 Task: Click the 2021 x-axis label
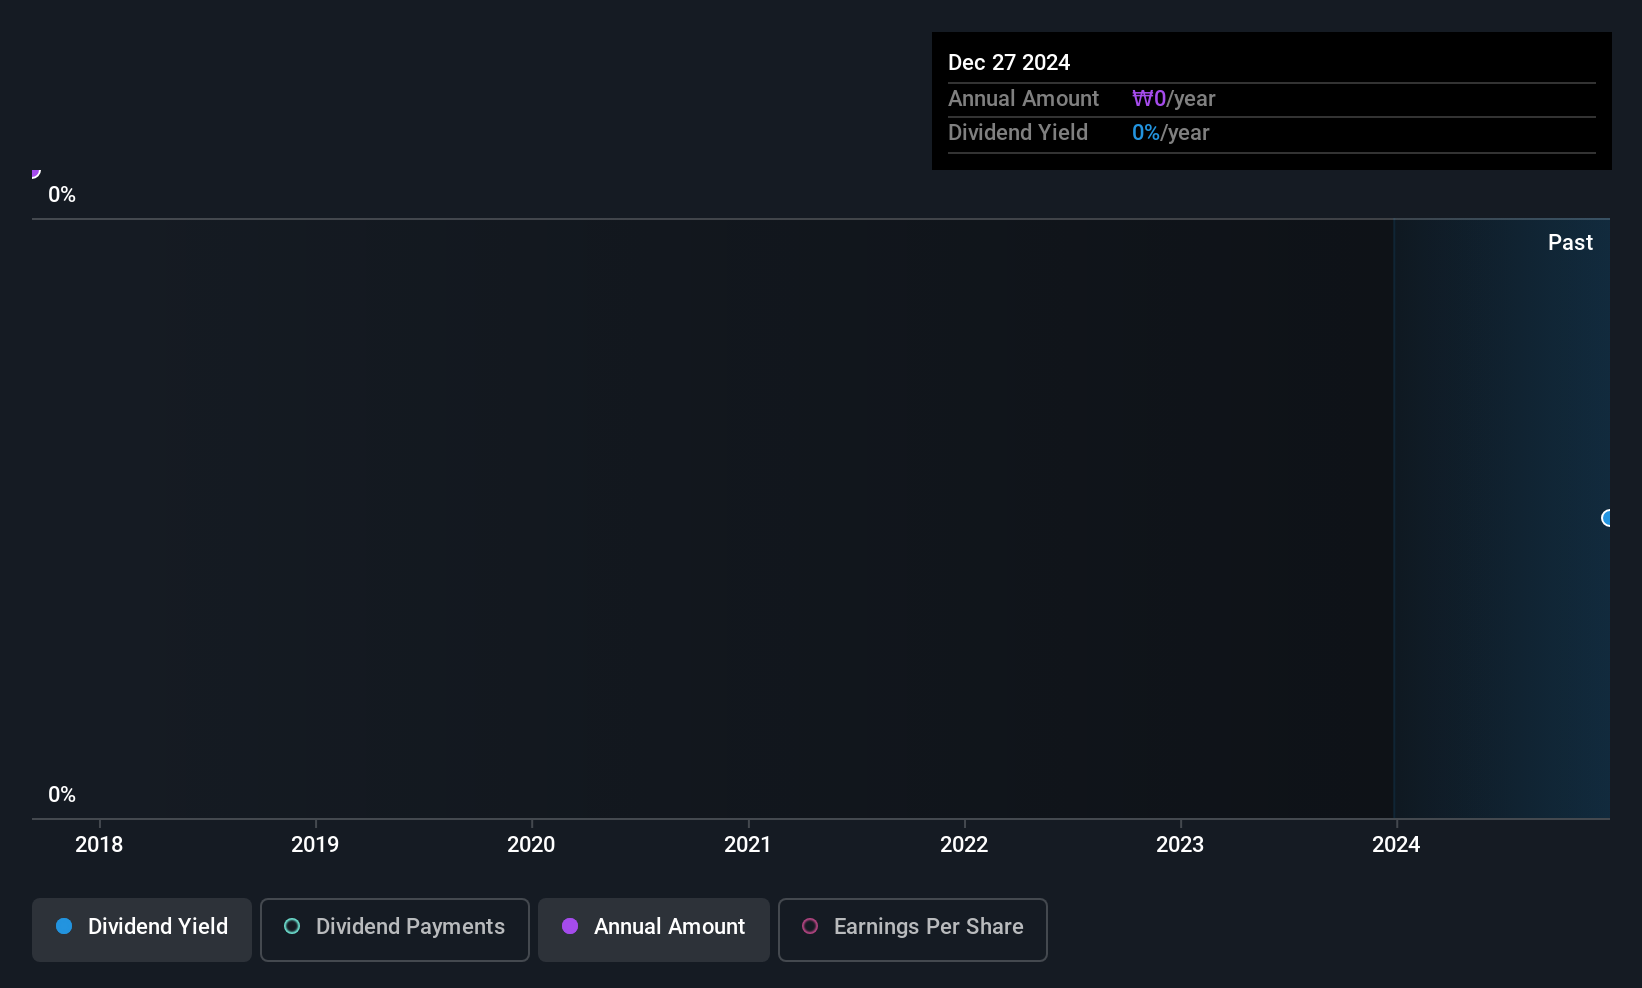(x=748, y=845)
